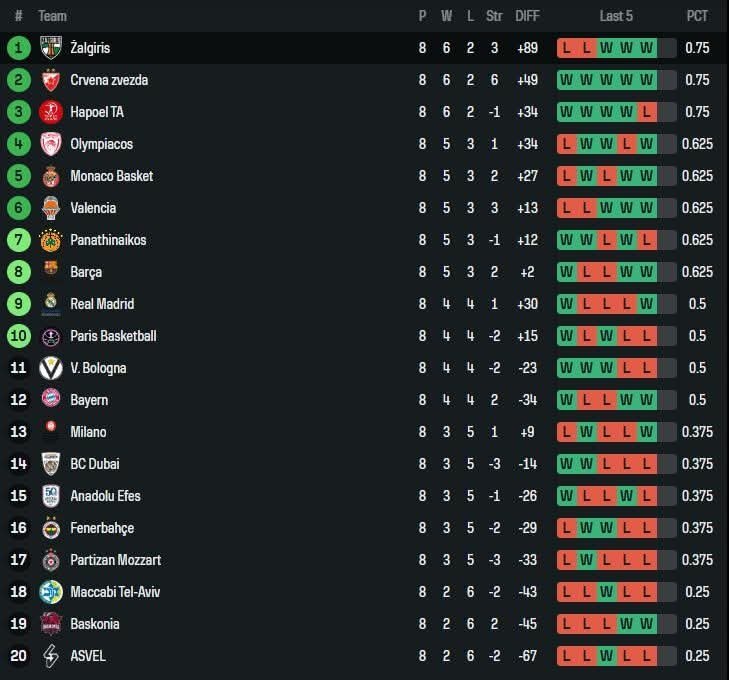Sort standings by PCT column header

(x=697, y=16)
